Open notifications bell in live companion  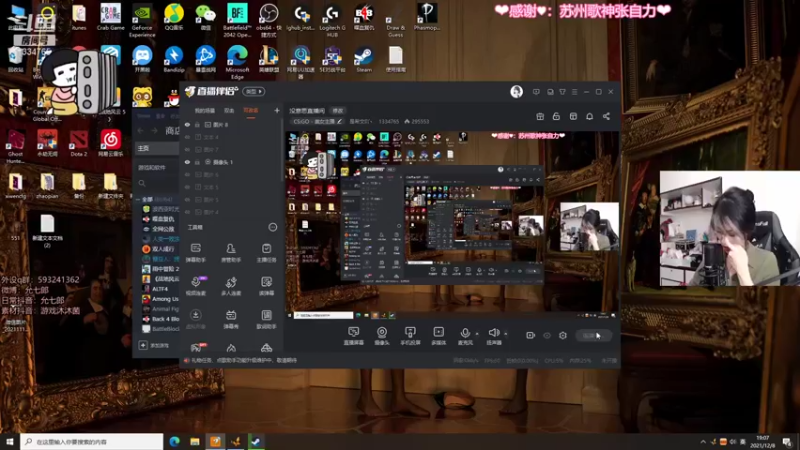[x=589, y=116]
